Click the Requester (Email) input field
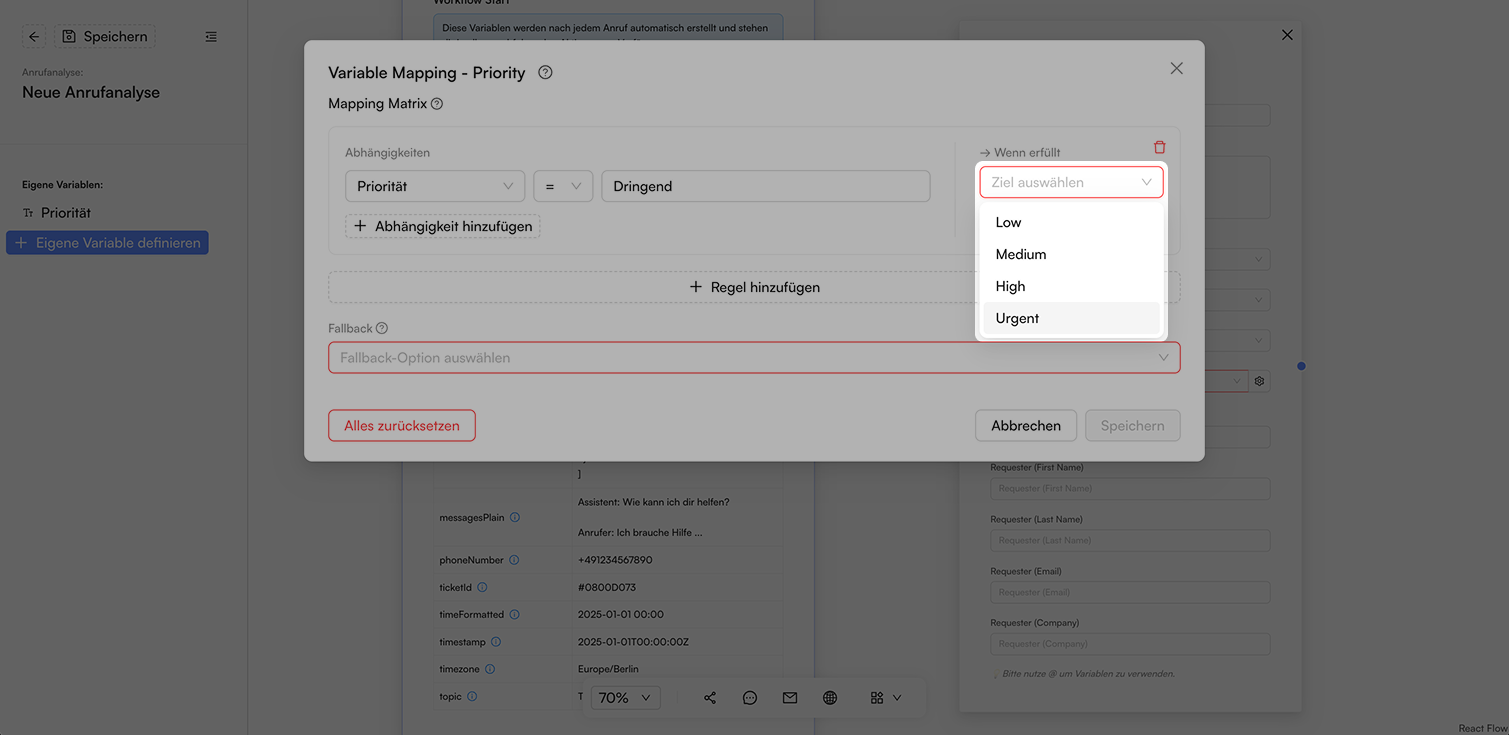Screen dimensions: 1509x735 pyautogui.click(x=1130, y=593)
